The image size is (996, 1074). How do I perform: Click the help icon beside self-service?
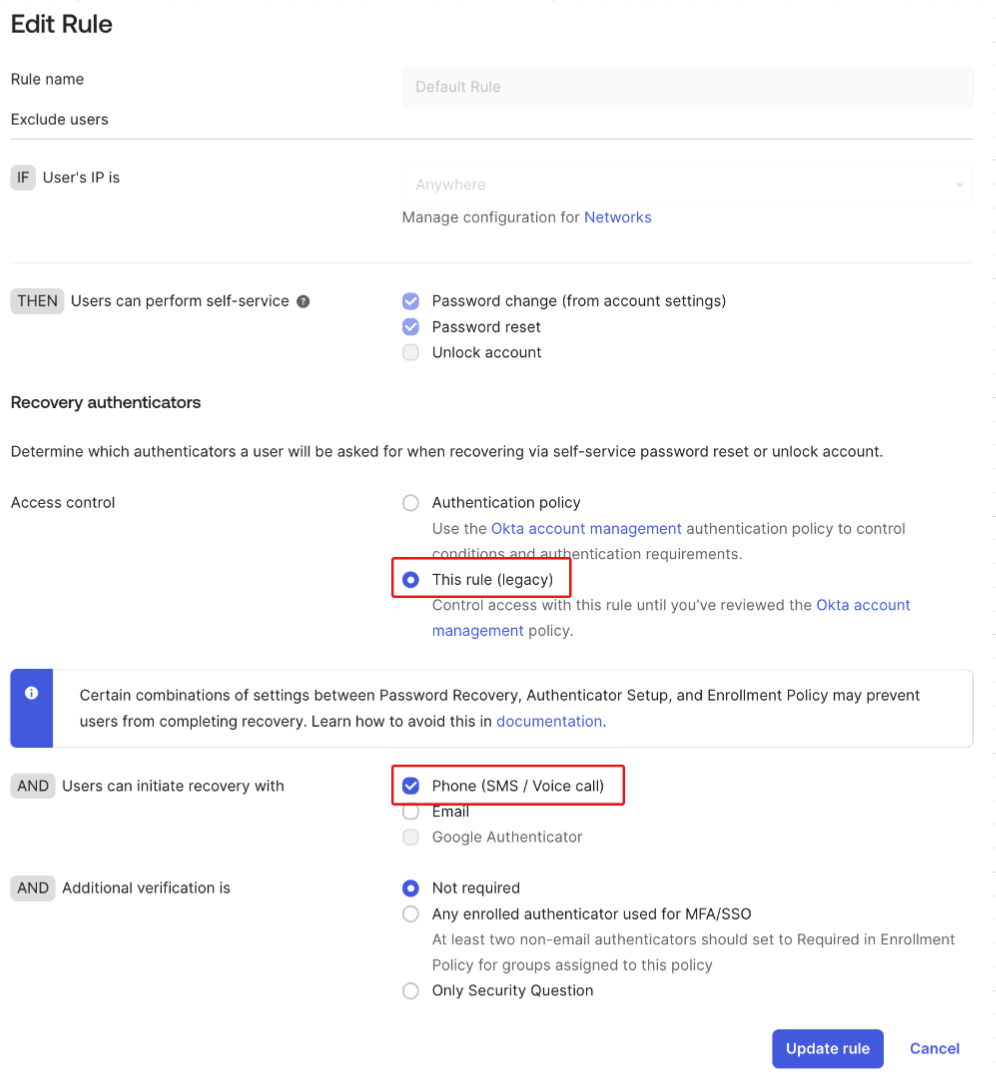click(303, 301)
